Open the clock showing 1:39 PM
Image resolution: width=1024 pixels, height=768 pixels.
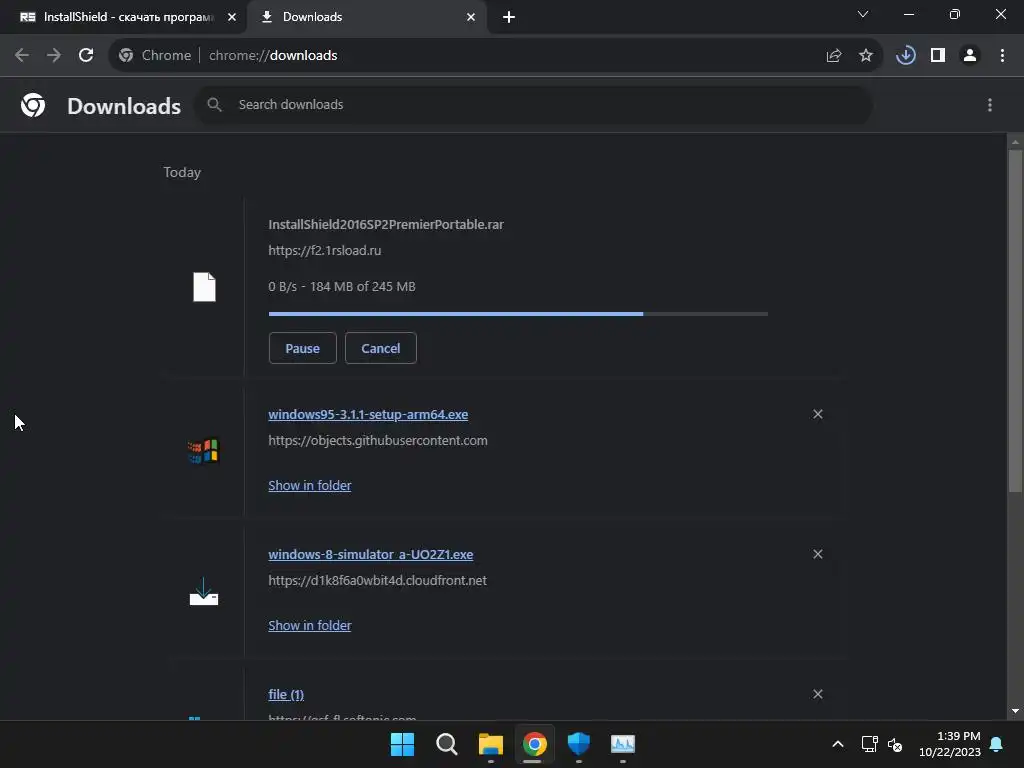pos(950,744)
